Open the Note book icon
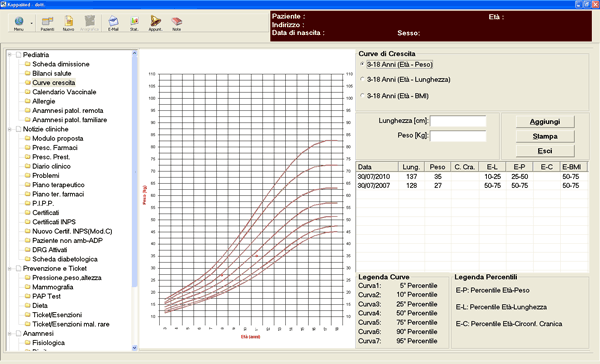600x364 pixels. [176, 22]
